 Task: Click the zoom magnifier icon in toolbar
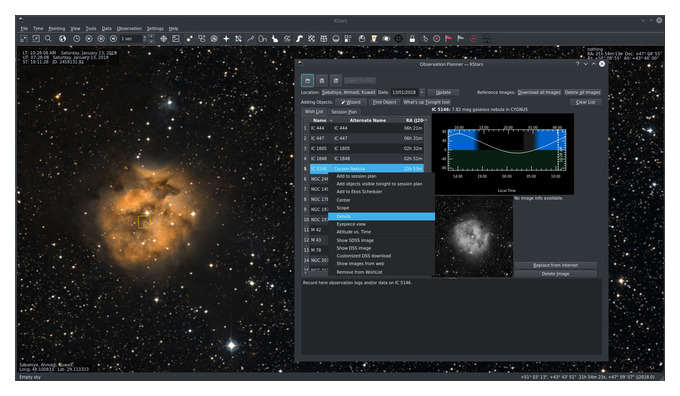48,39
